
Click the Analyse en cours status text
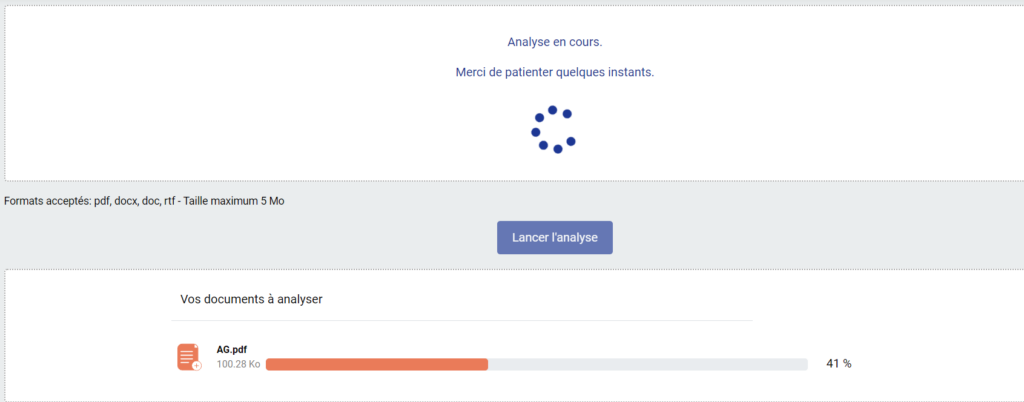554,42
